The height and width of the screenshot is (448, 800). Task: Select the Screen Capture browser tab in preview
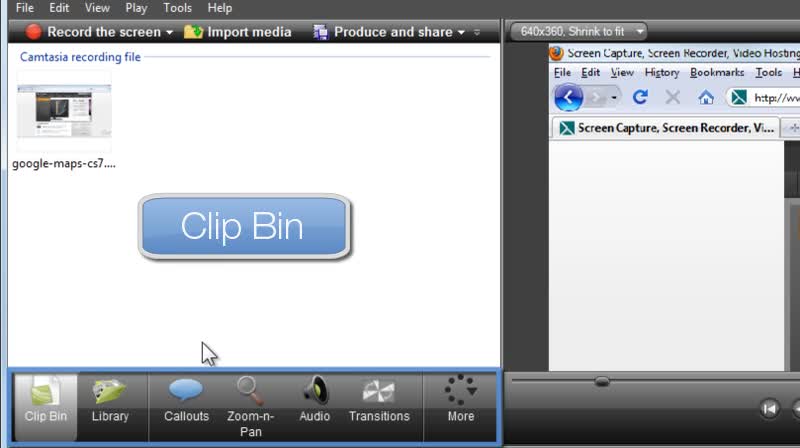[x=666, y=128]
